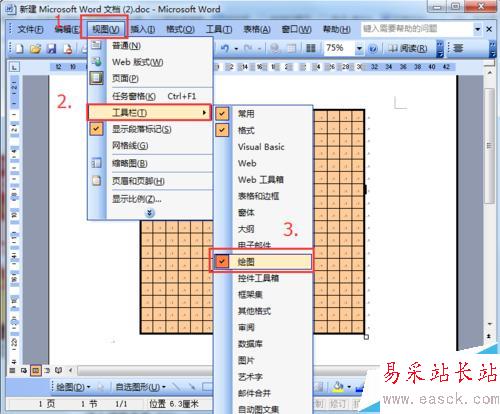Click the New blank document icon
The width and height of the screenshot is (500, 414).
pyautogui.click(x=19, y=49)
